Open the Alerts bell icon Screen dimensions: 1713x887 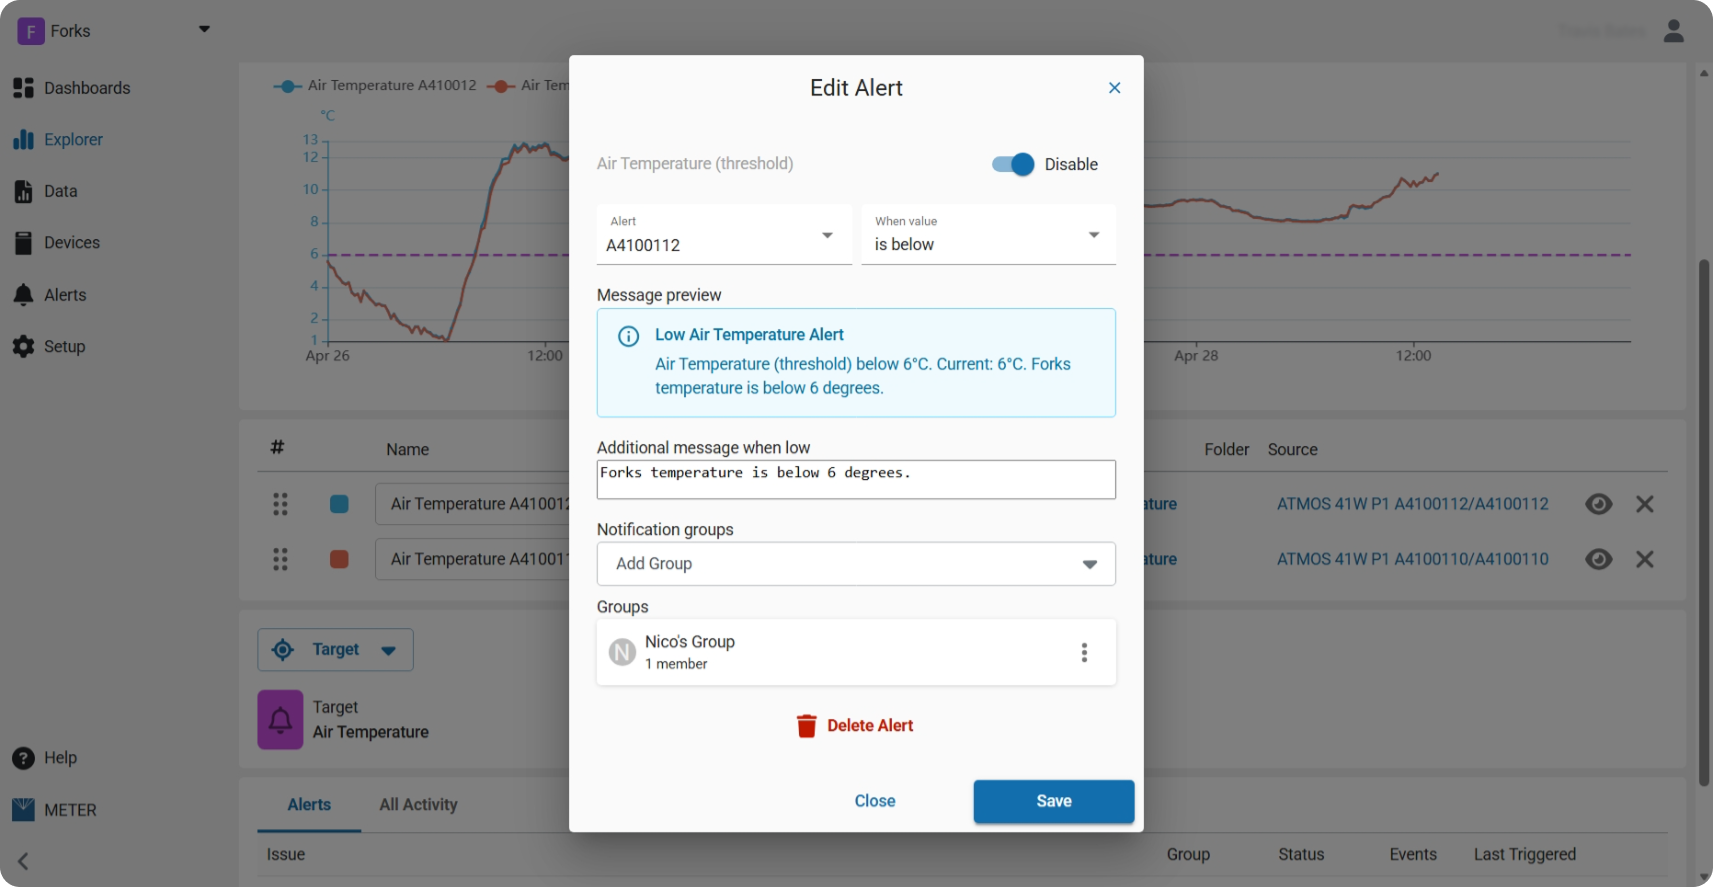(23, 295)
